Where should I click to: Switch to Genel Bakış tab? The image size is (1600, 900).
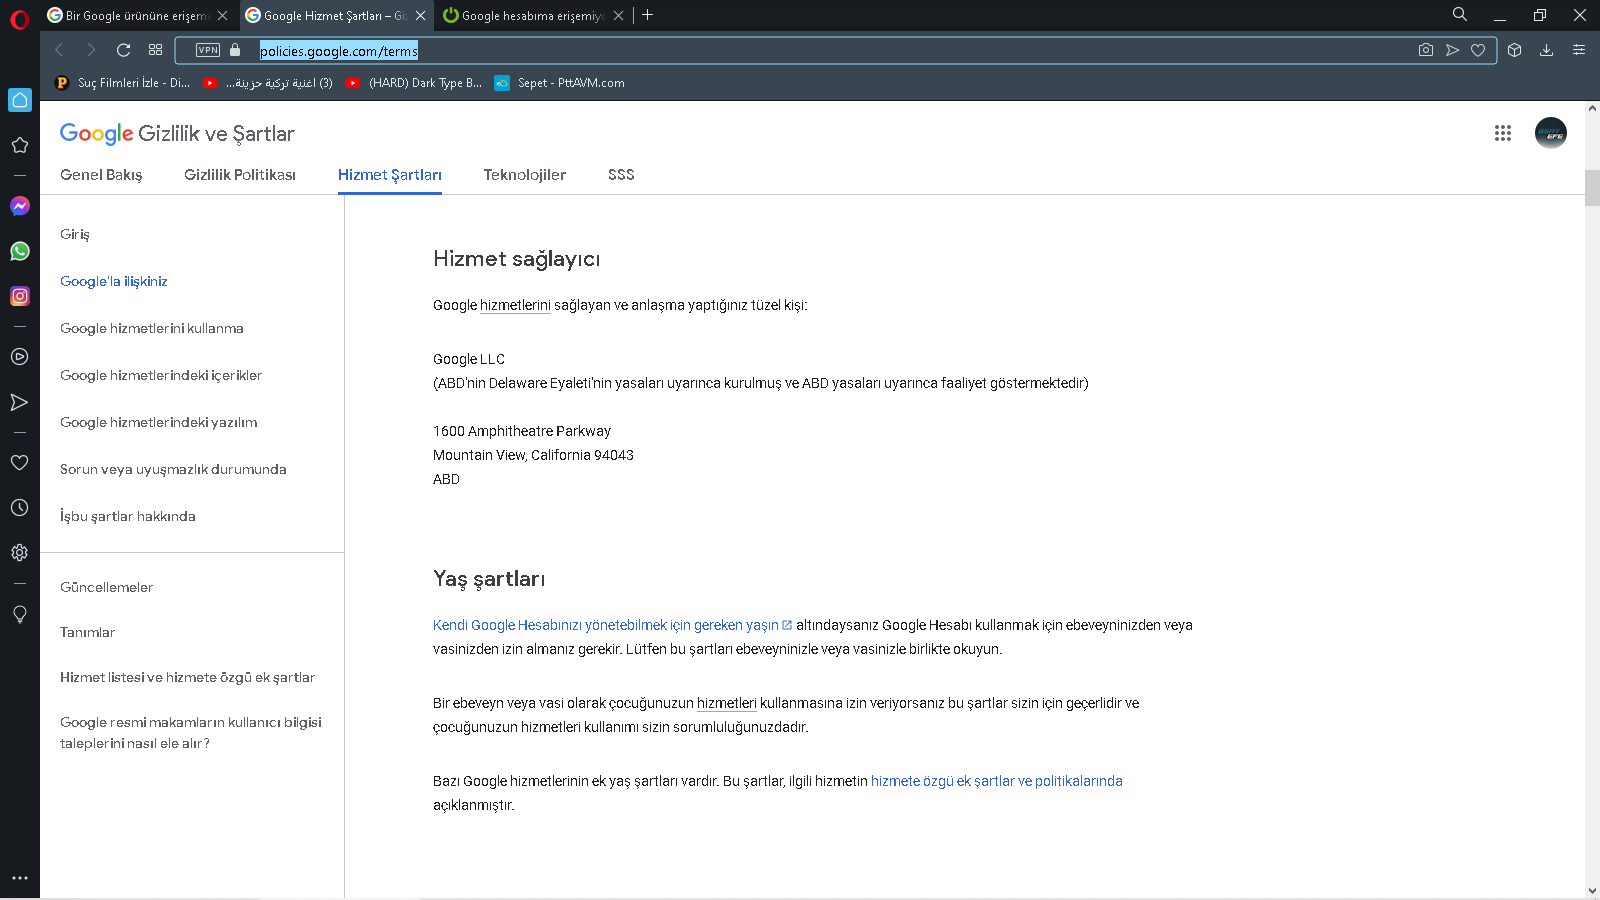[x=101, y=175]
